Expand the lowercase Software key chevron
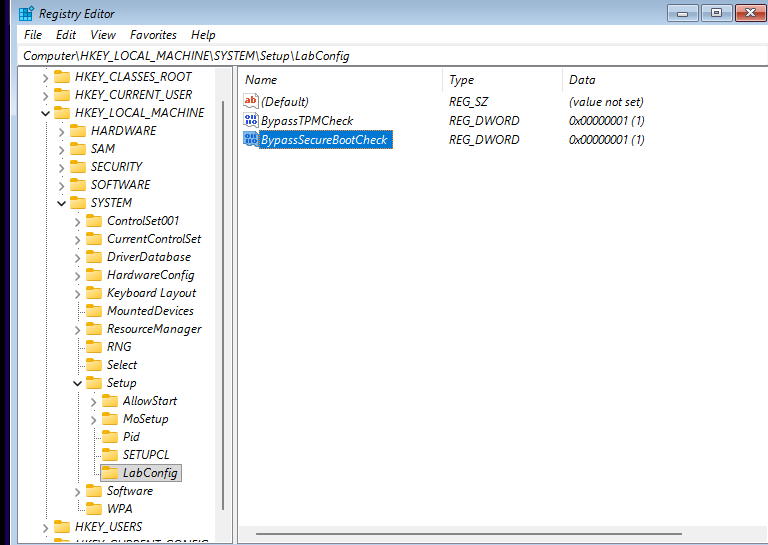Viewport: 768px width, 545px height. [x=77, y=492]
